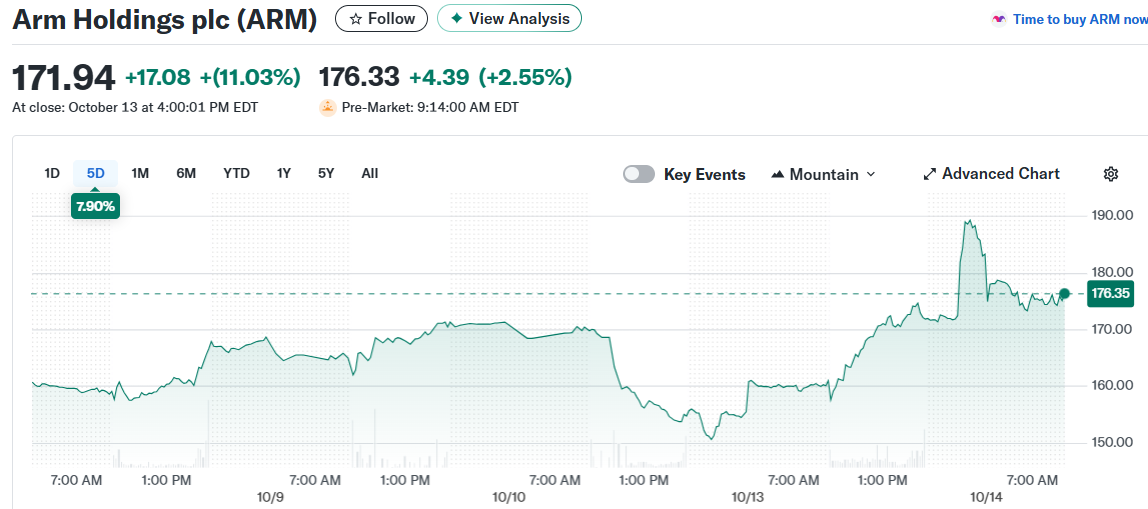Expand the Mountain chart type dropdown chevron
The width and height of the screenshot is (1148, 509).
[x=870, y=174]
